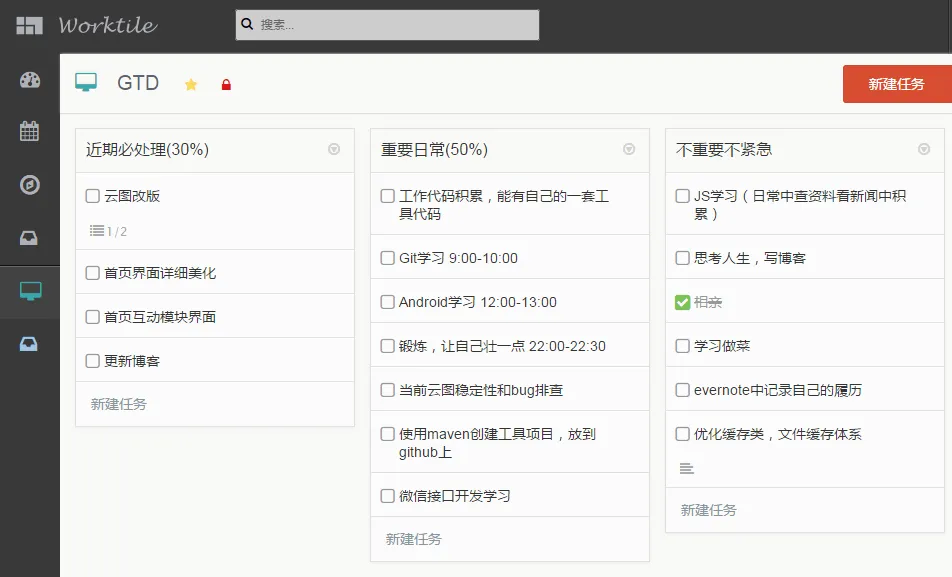Open the 工作代码积累 task text
Image resolution: width=952 pixels, height=577 pixels.
point(504,205)
